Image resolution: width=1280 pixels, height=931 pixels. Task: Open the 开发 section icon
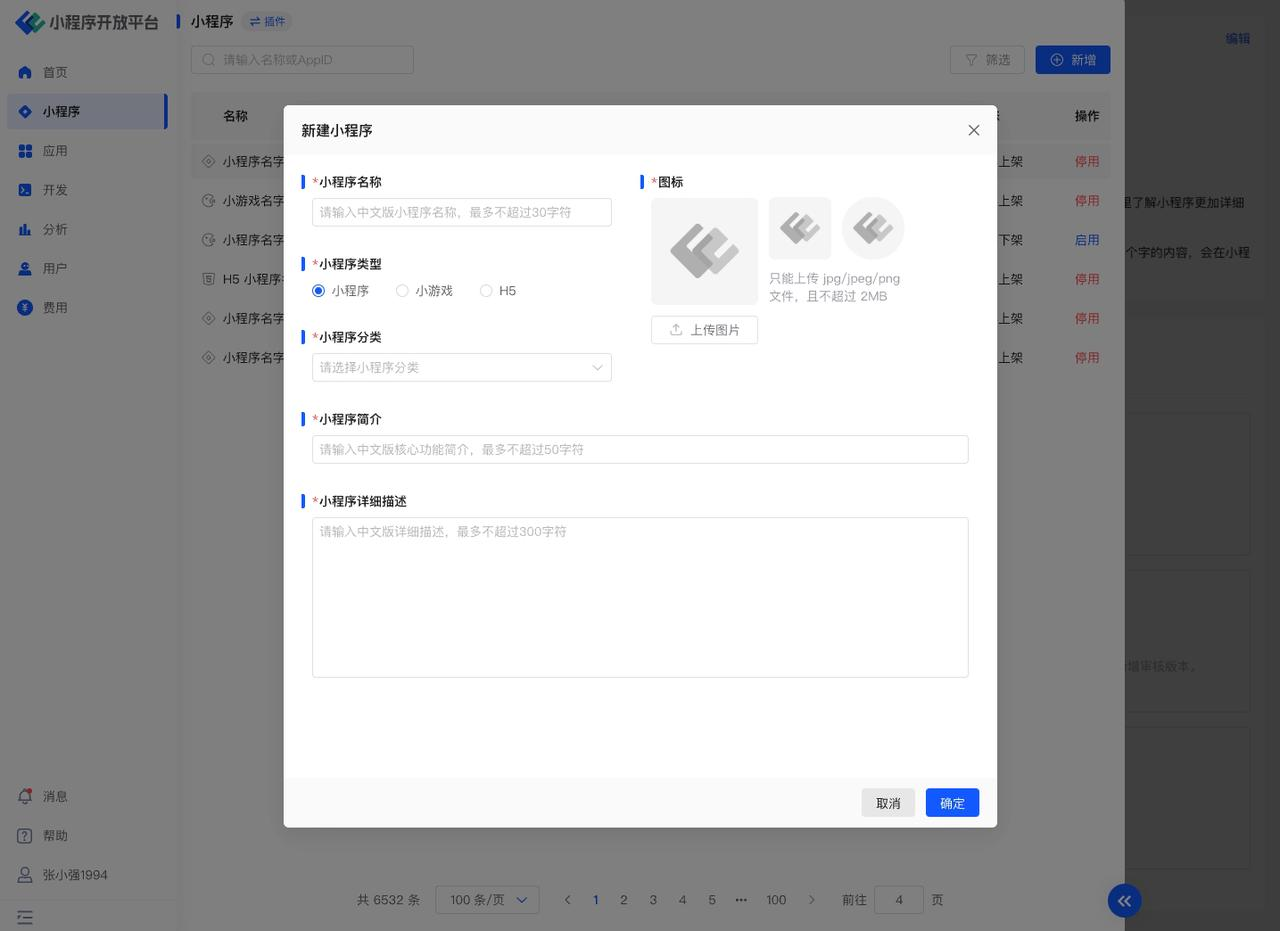25,190
